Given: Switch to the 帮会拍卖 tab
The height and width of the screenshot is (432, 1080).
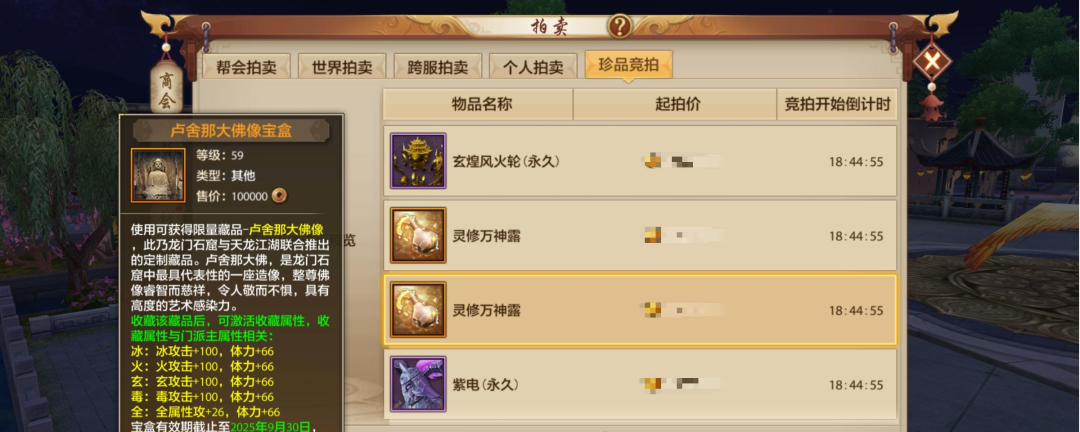Looking at the screenshot, I should 246,67.
